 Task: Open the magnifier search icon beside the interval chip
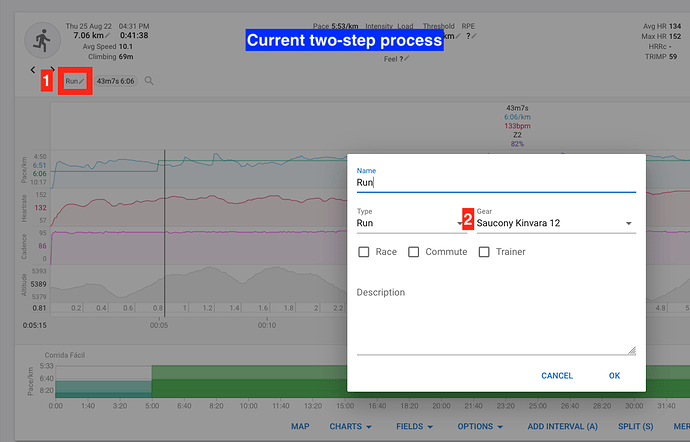tap(149, 81)
